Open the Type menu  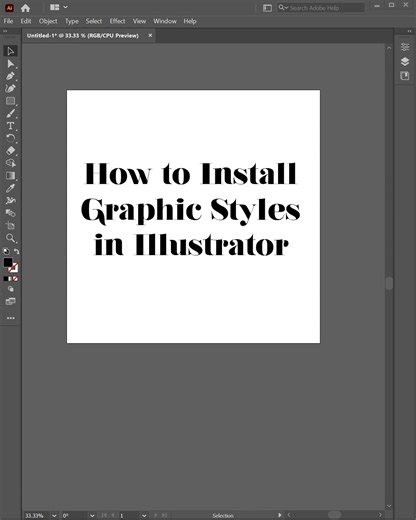[x=72, y=21]
